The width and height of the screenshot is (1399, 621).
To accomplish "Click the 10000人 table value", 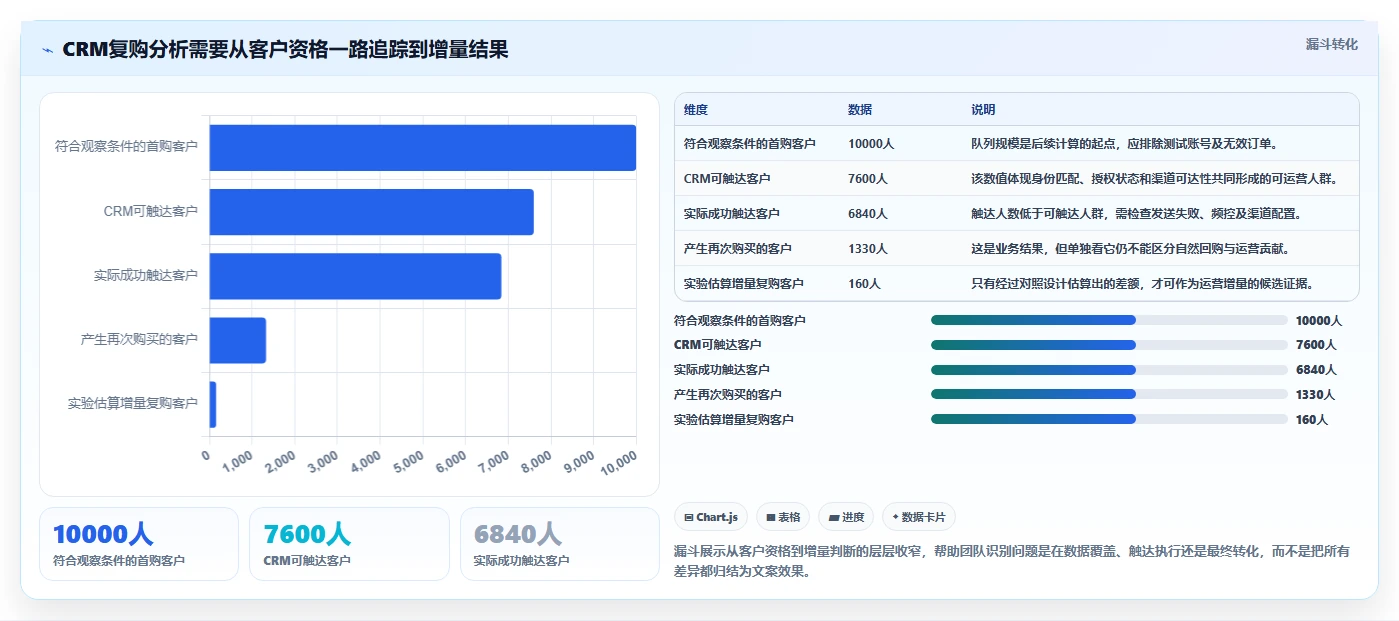I will (x=871, y=144).
